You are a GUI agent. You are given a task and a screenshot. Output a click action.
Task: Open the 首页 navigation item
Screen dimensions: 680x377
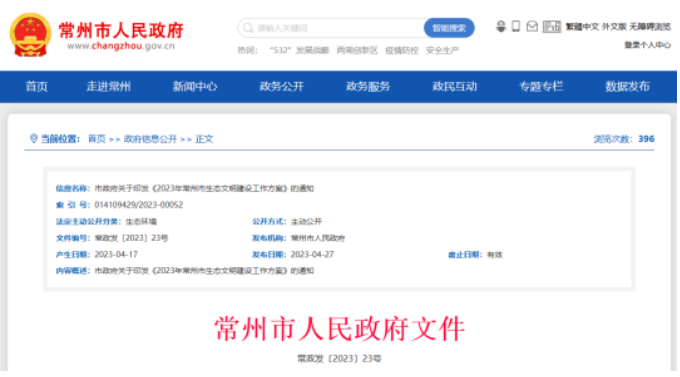pyautogui.click(x=37, y=86)
